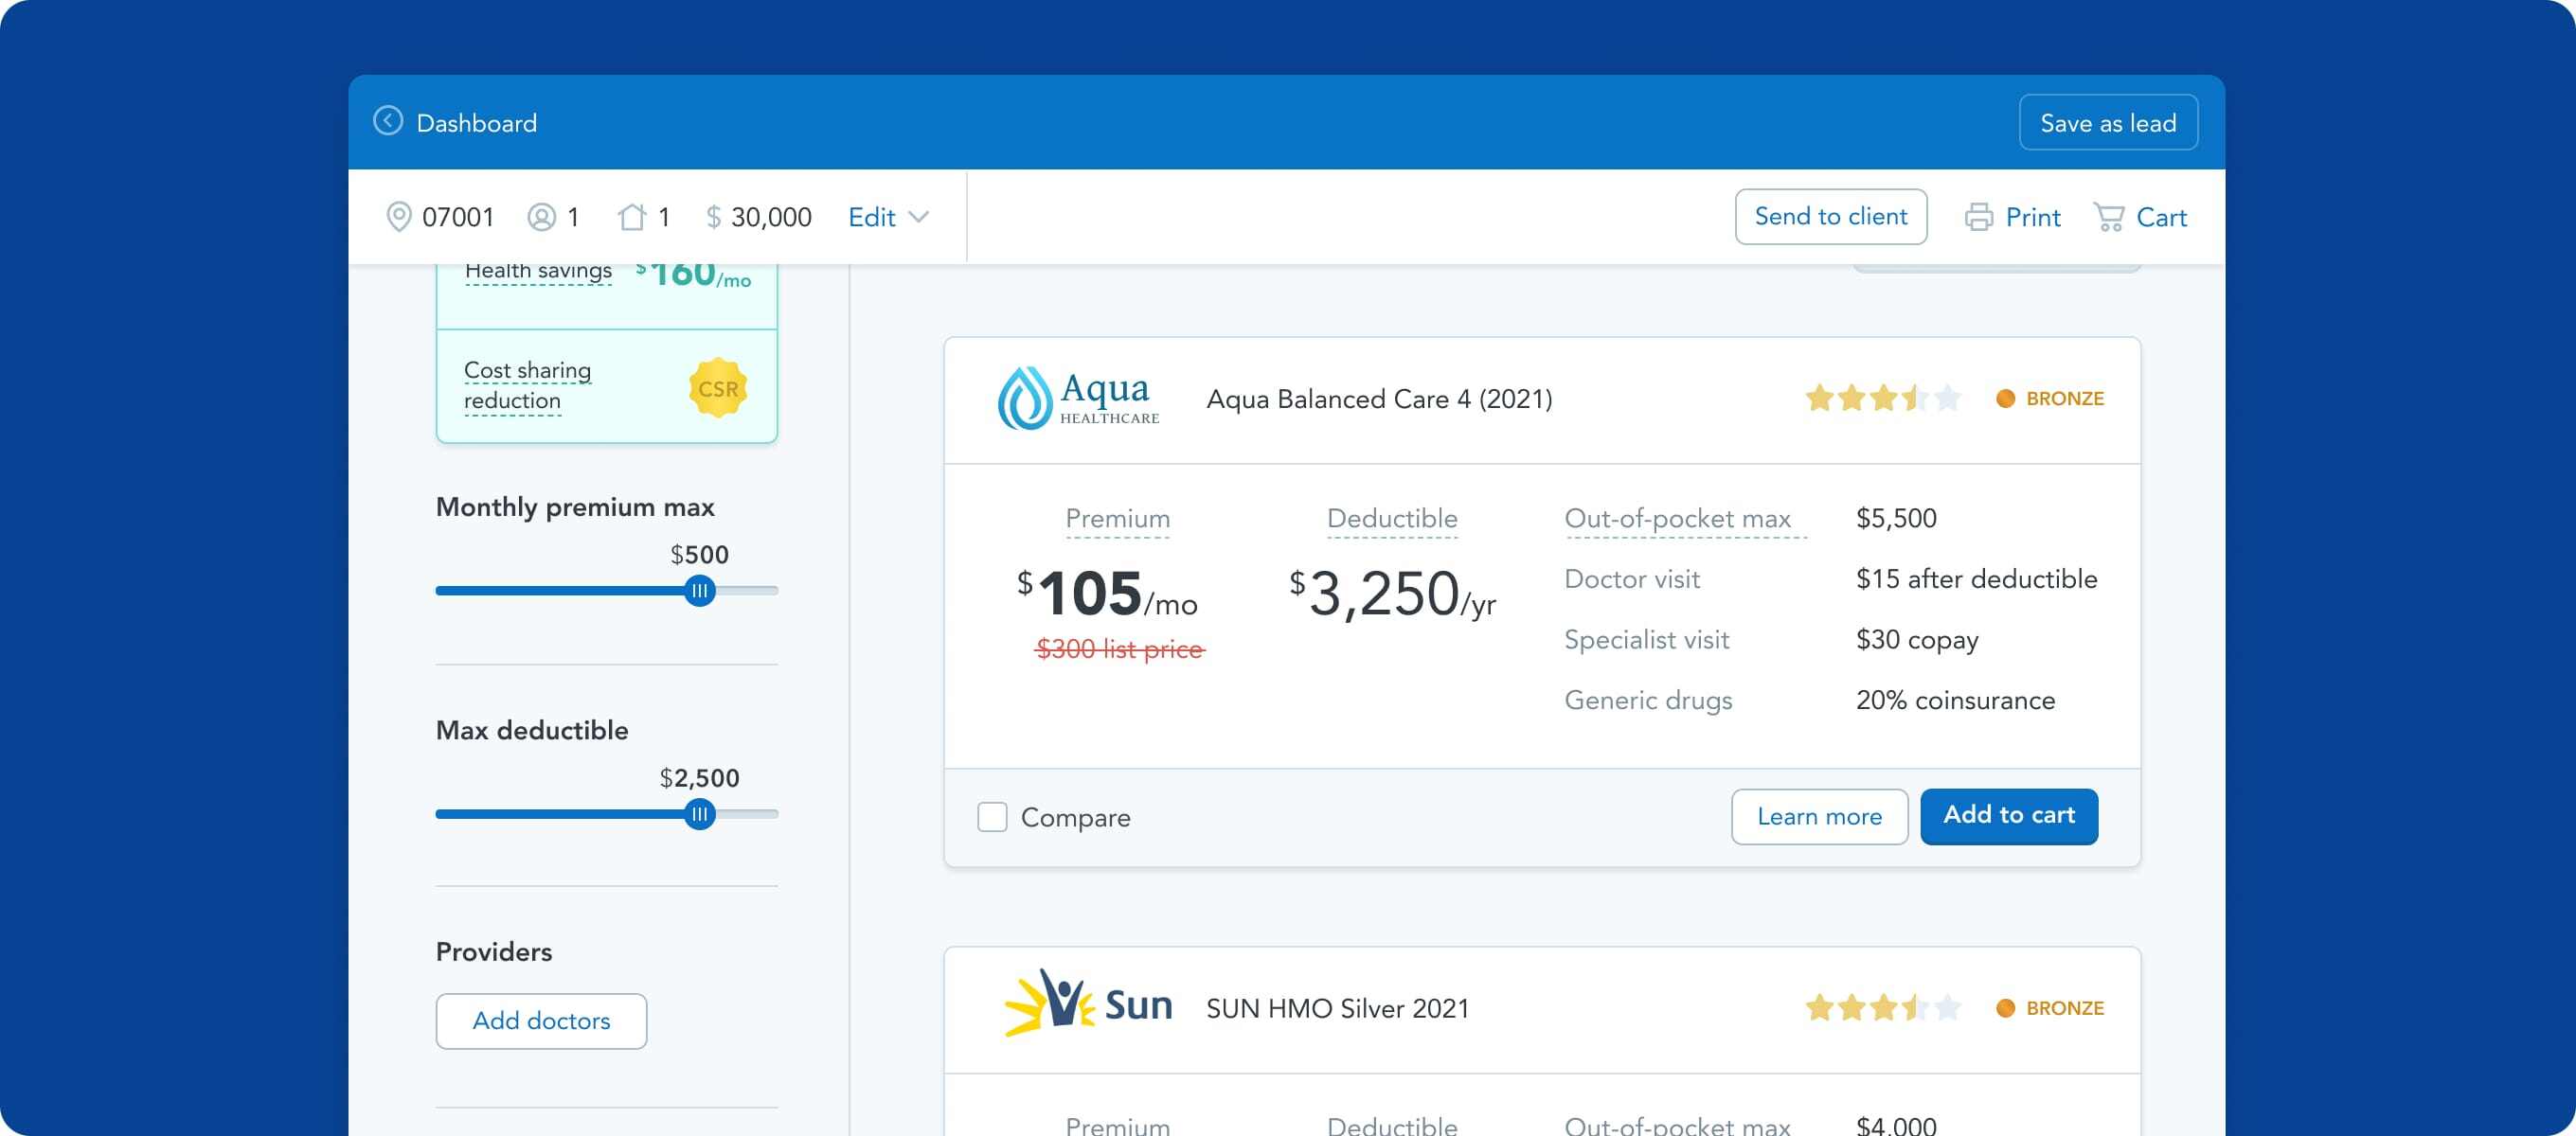Viewport: 2576px width, 1136px height.
Task: Click Send to client button
Action: point(1830,216)
